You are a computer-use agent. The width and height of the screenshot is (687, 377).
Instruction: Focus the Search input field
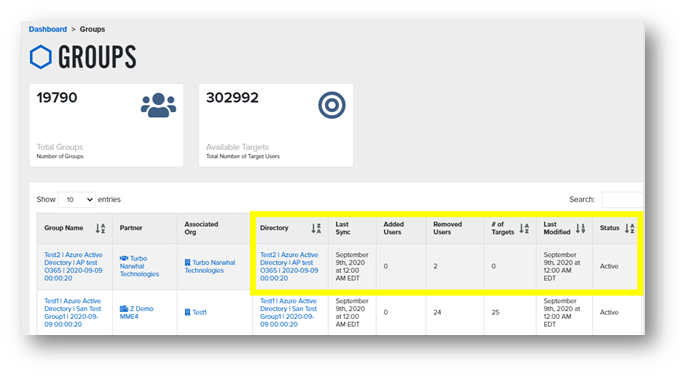click(623, 199)
